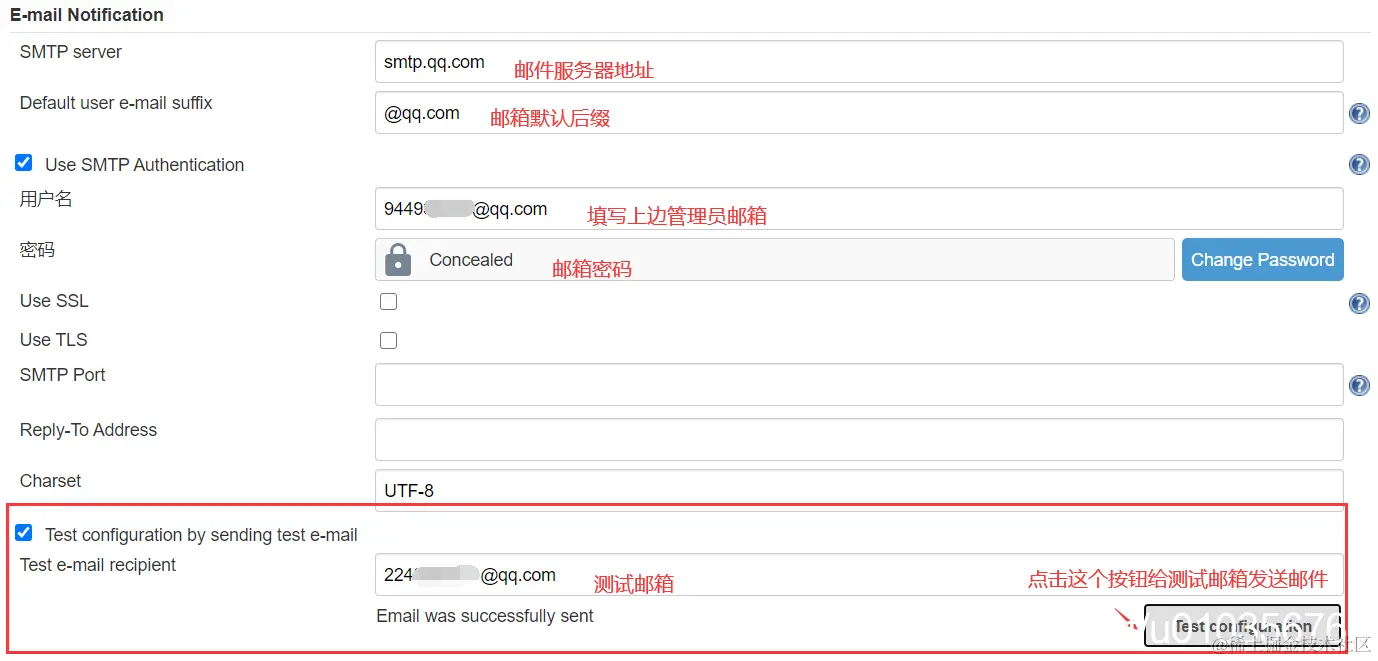Click the 'Use SMTP Authentication' label text
The height and width of the screenshot is (661, 1378).
pos(144,165)
